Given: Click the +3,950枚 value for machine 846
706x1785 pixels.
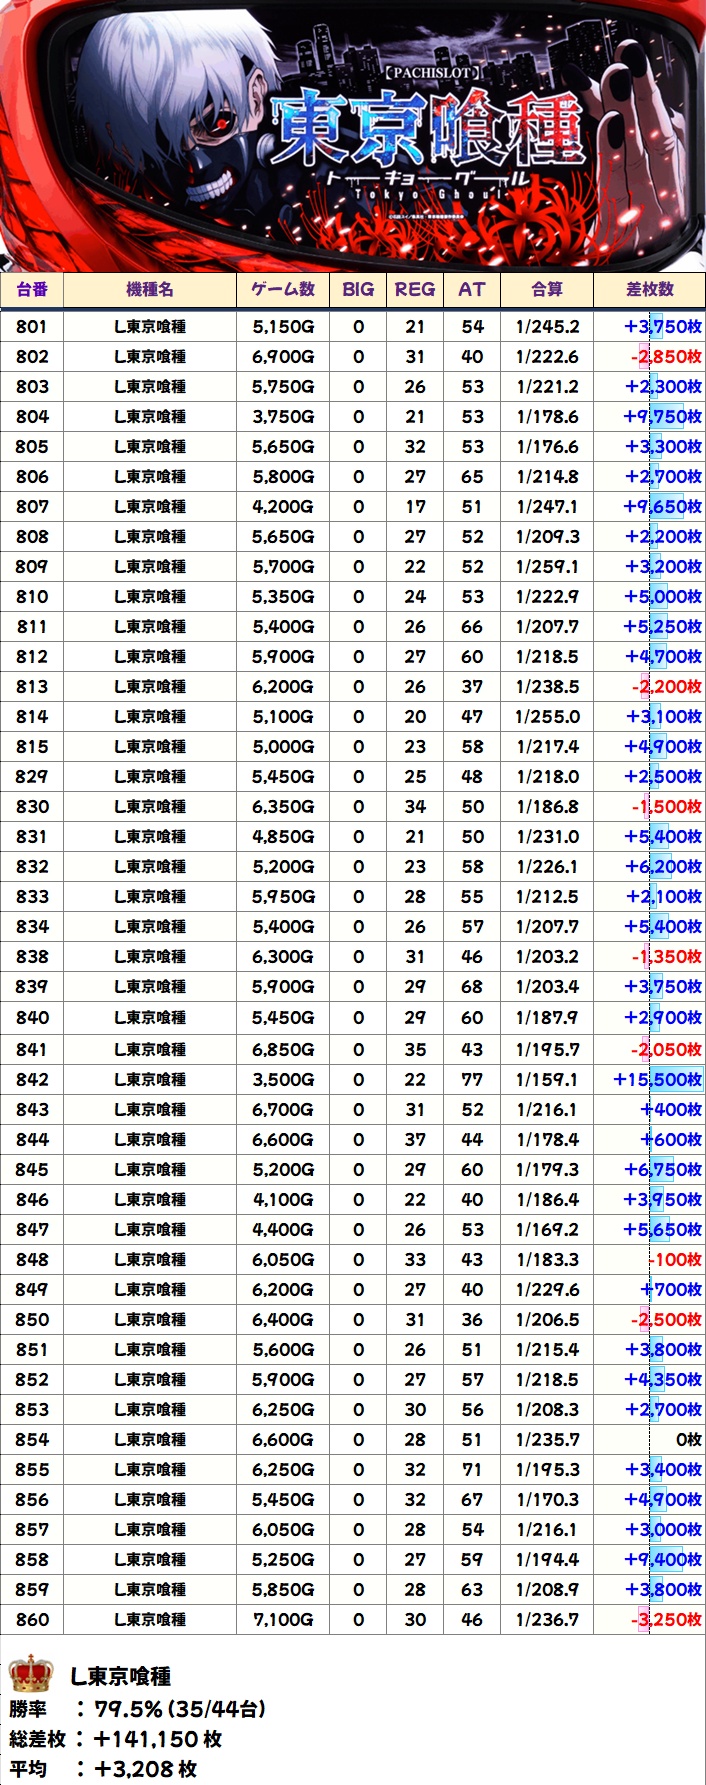Looking at the screenshot, I should (x=663, y=1199).
